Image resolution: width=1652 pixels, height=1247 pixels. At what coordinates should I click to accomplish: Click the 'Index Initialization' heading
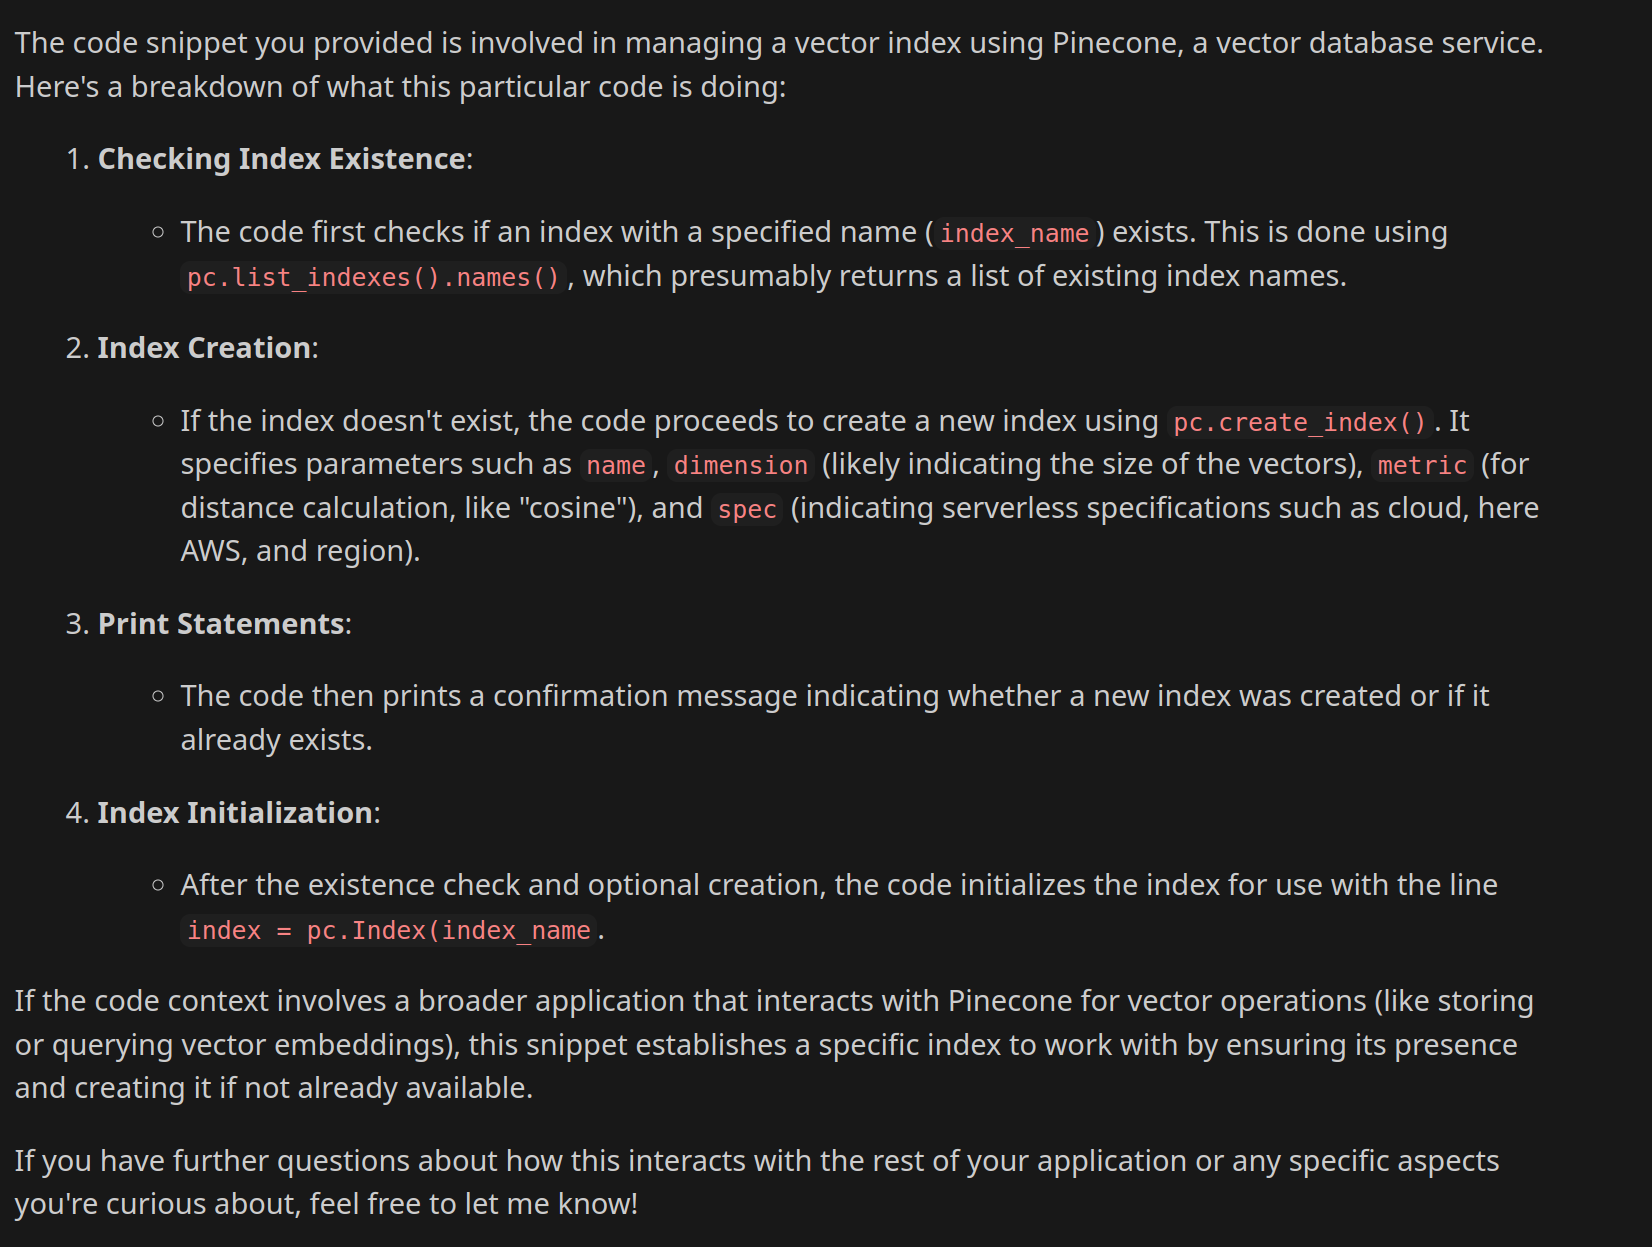[x=235, y=813]
